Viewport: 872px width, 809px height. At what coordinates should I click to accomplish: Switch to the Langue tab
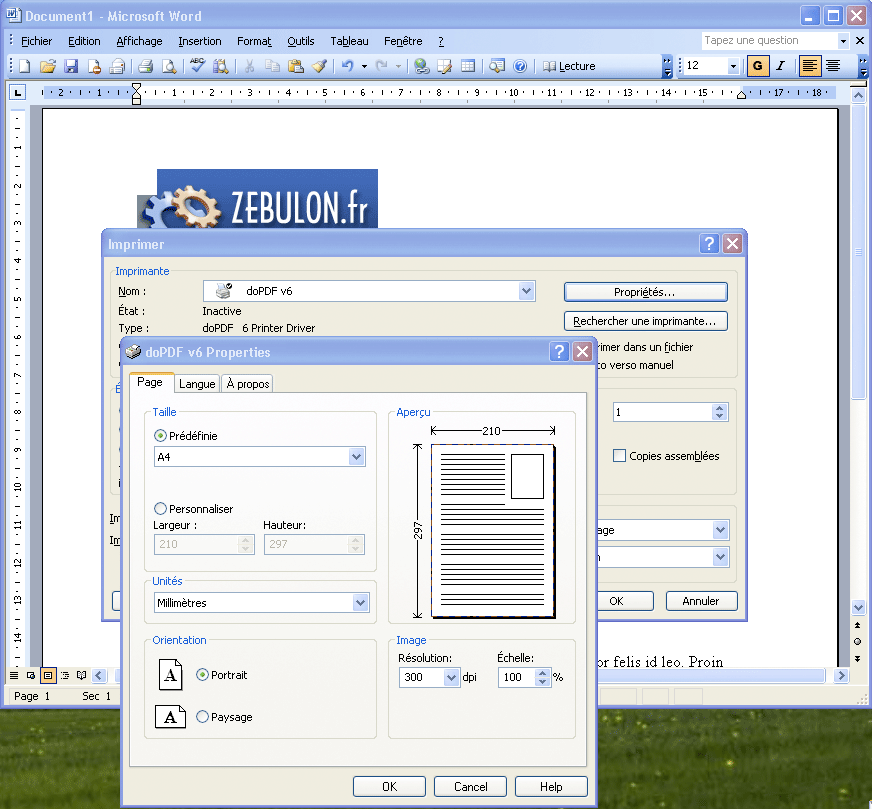coord(197,384)
